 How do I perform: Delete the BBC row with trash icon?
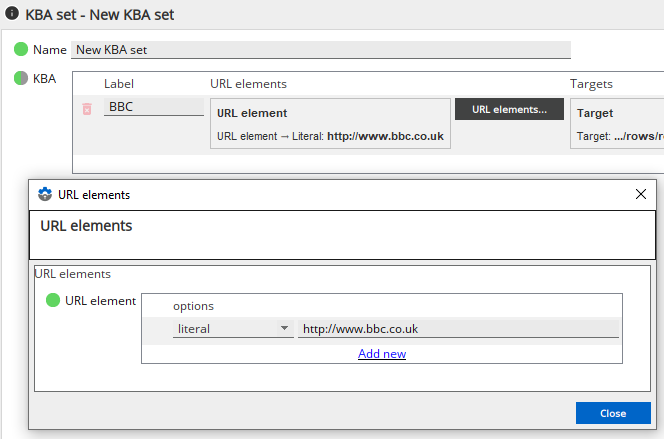pos(87,108)
